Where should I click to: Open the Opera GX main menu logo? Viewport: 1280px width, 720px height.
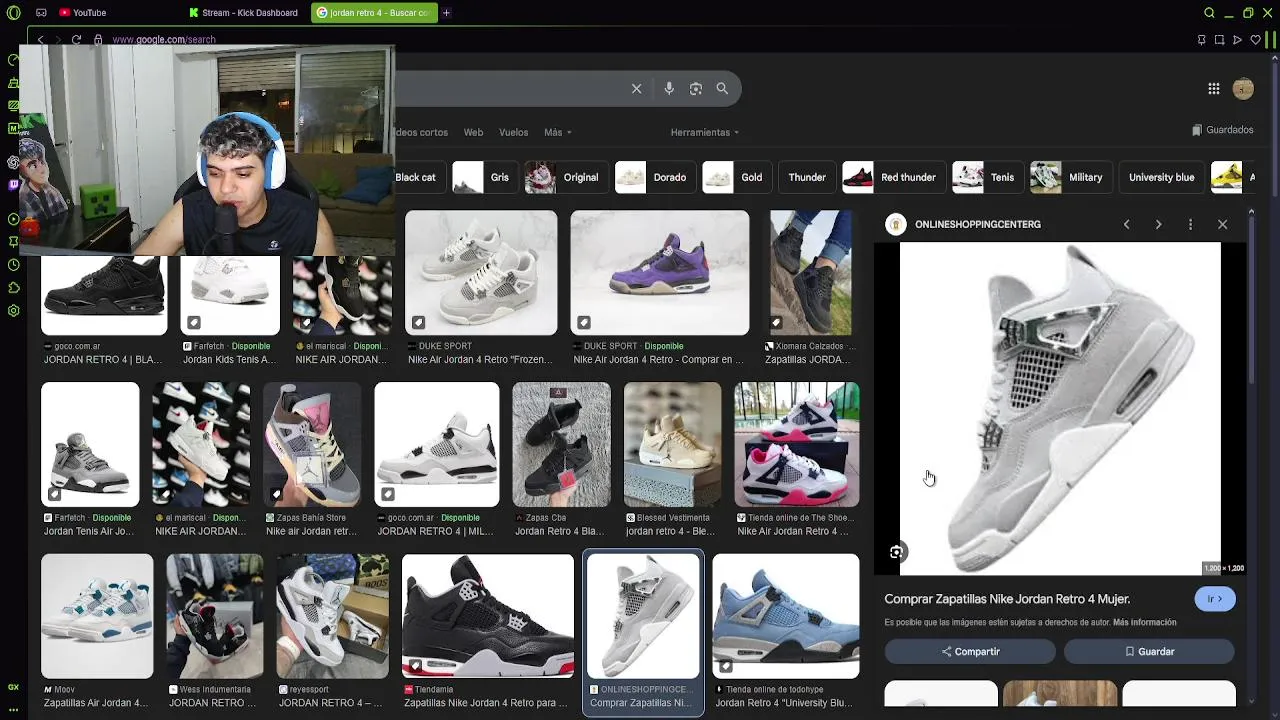click(x=13, y=13)
